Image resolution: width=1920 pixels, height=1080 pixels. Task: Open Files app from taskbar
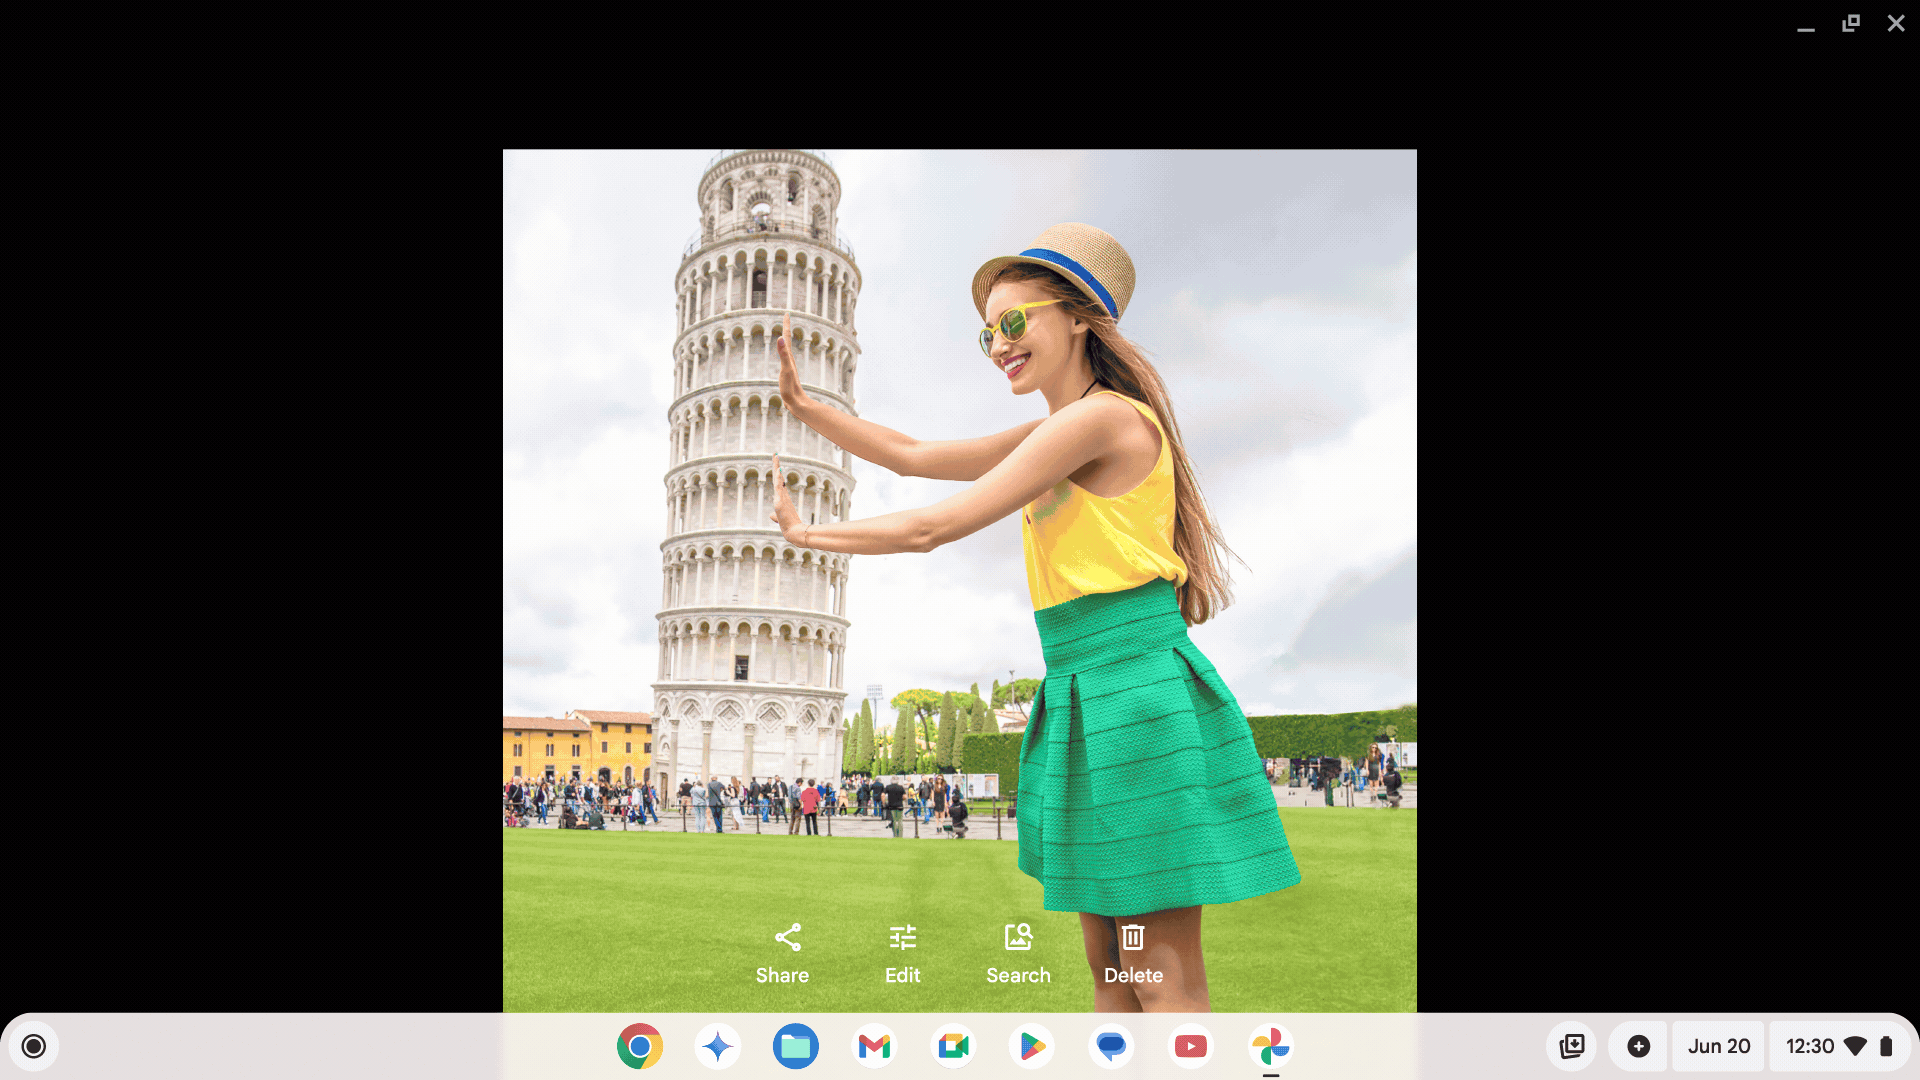click(x=796, y=1046)
